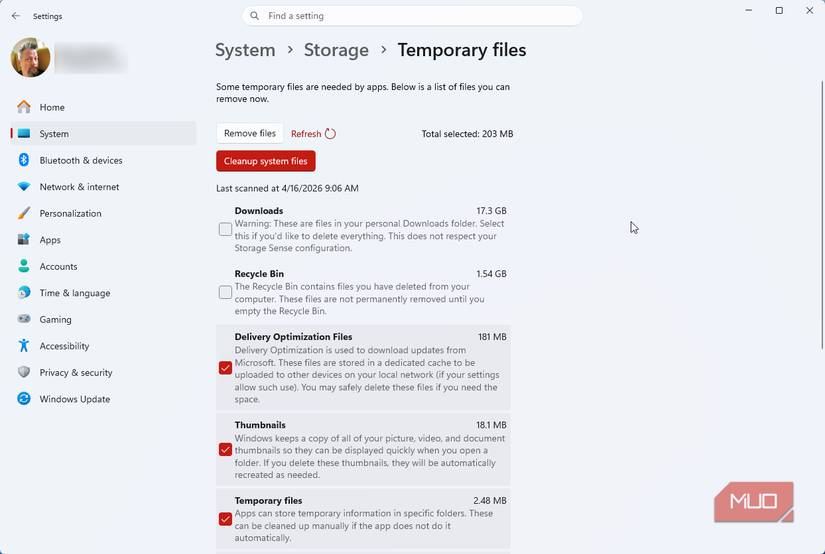The width and height of the screenshot is (825, 554).
Task: Uncheck Delivery Optimization Files checkbox
Action: (225, 368)
